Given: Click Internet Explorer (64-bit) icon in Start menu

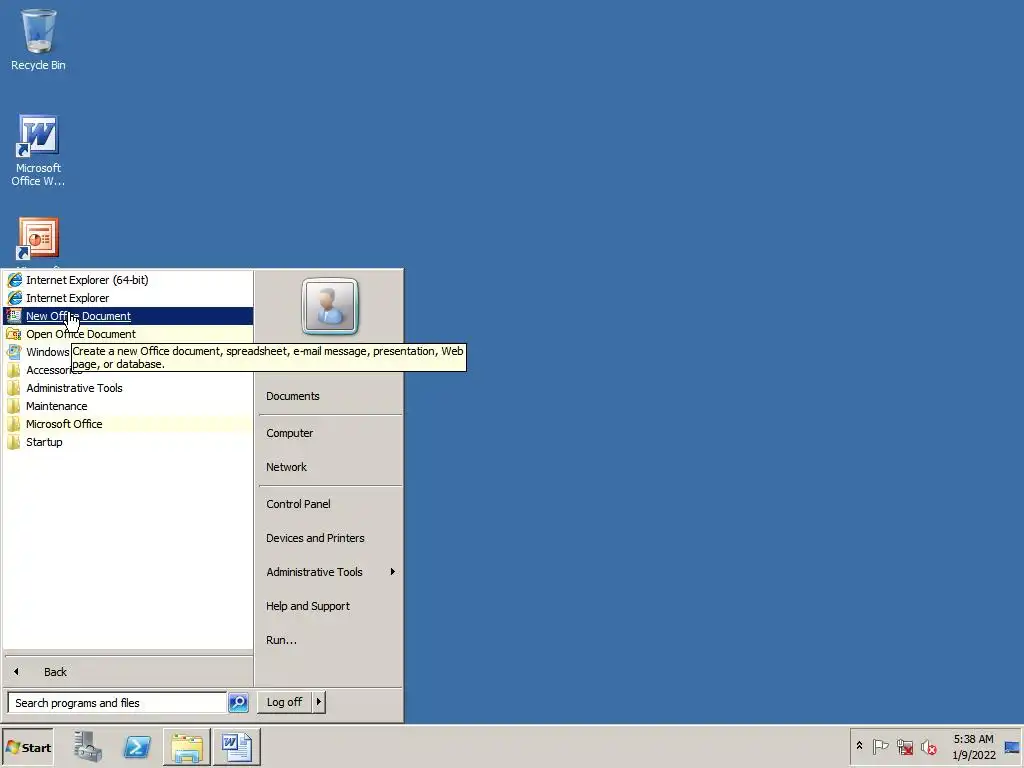Looking at the screenshot, I should pyautogui.click(x=14, y=280).
